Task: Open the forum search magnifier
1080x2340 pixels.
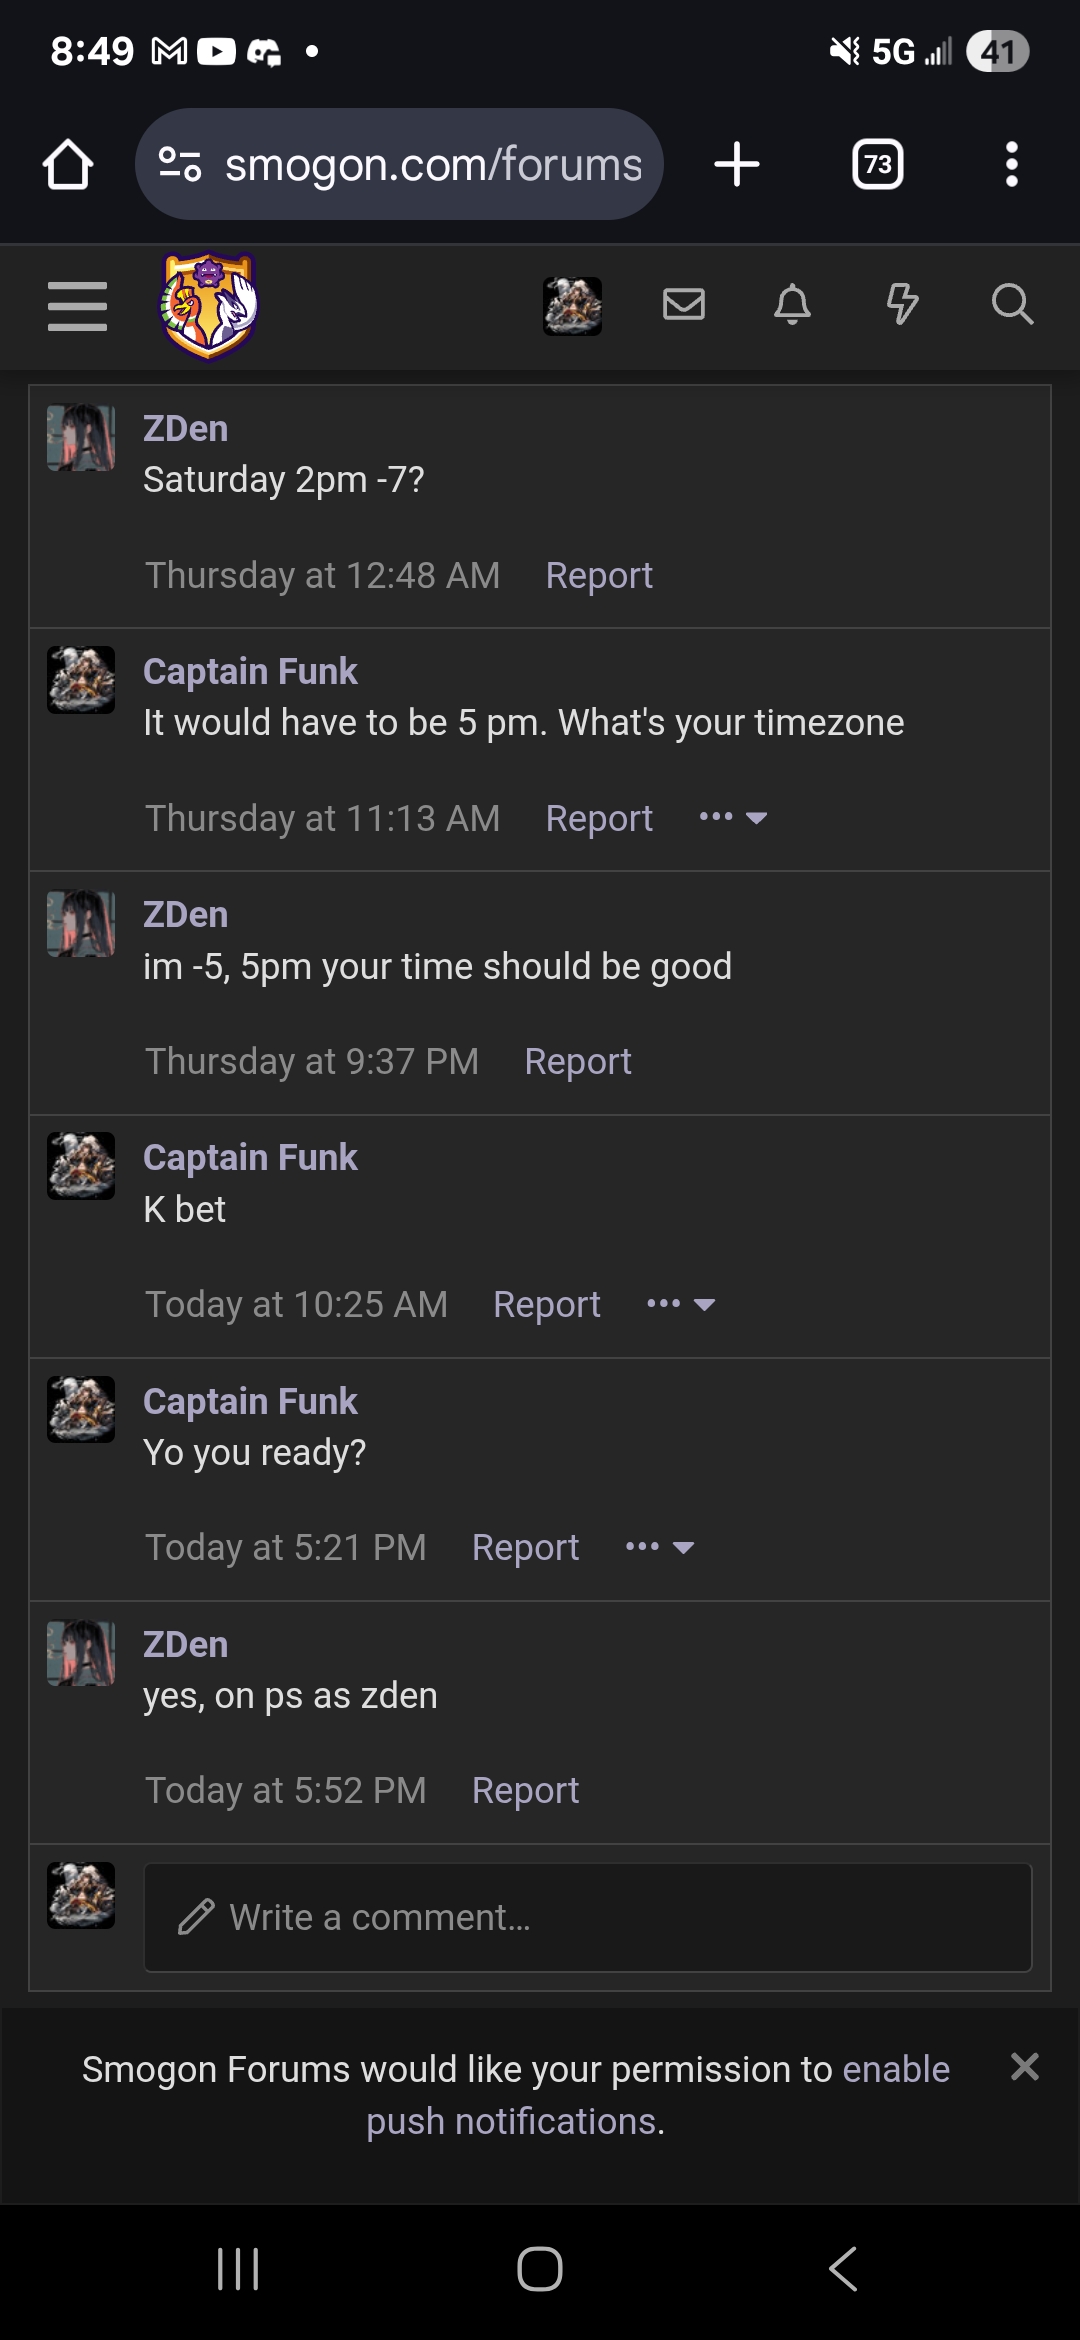Action: 1012,304
